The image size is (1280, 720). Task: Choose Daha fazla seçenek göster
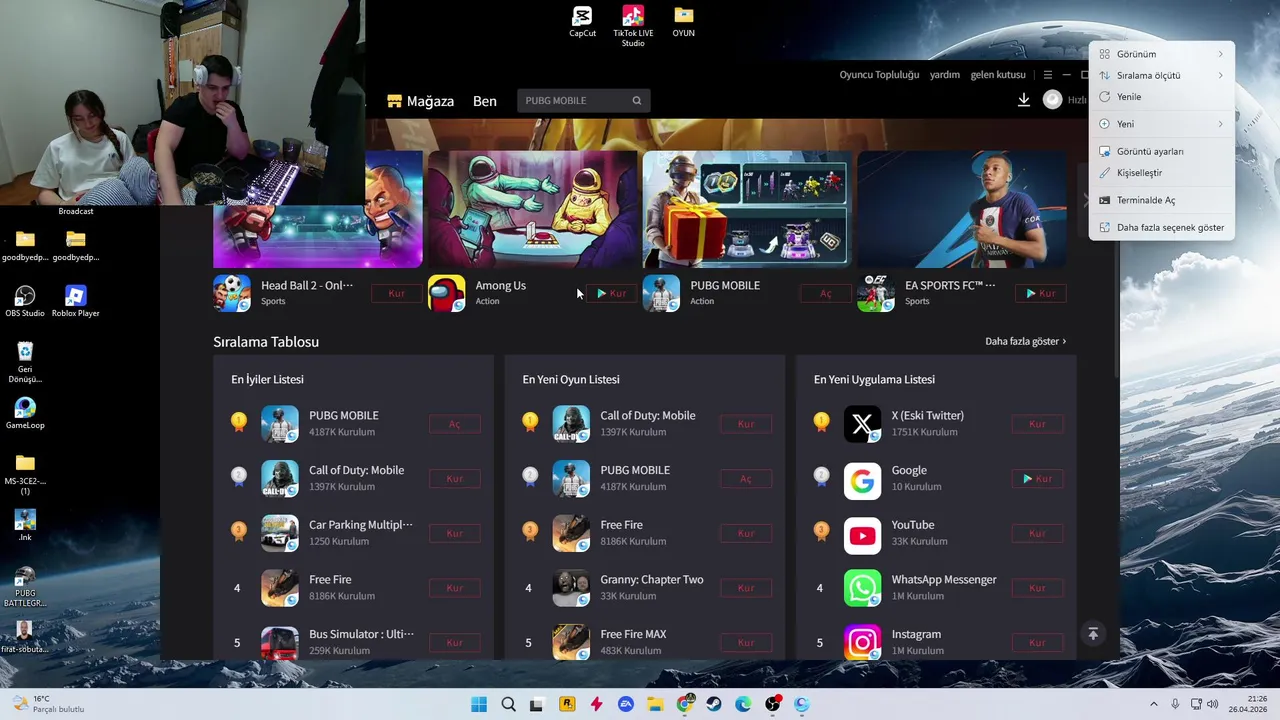pyautogui.click(x=1162, y=227)
